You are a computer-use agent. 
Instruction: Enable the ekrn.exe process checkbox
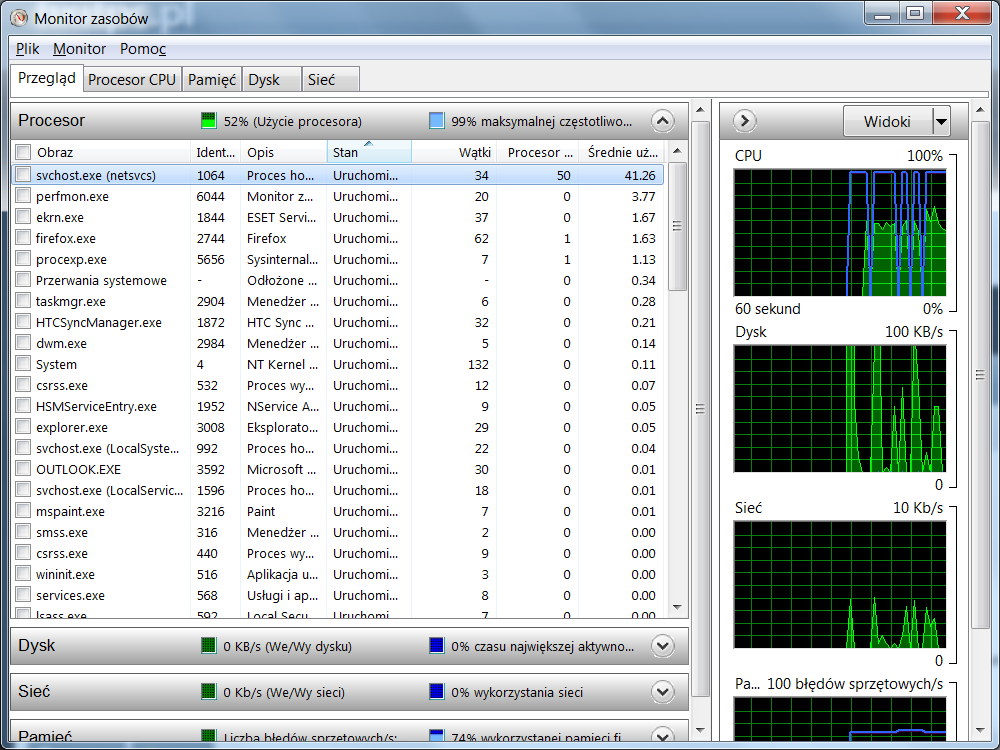(23, 216)
